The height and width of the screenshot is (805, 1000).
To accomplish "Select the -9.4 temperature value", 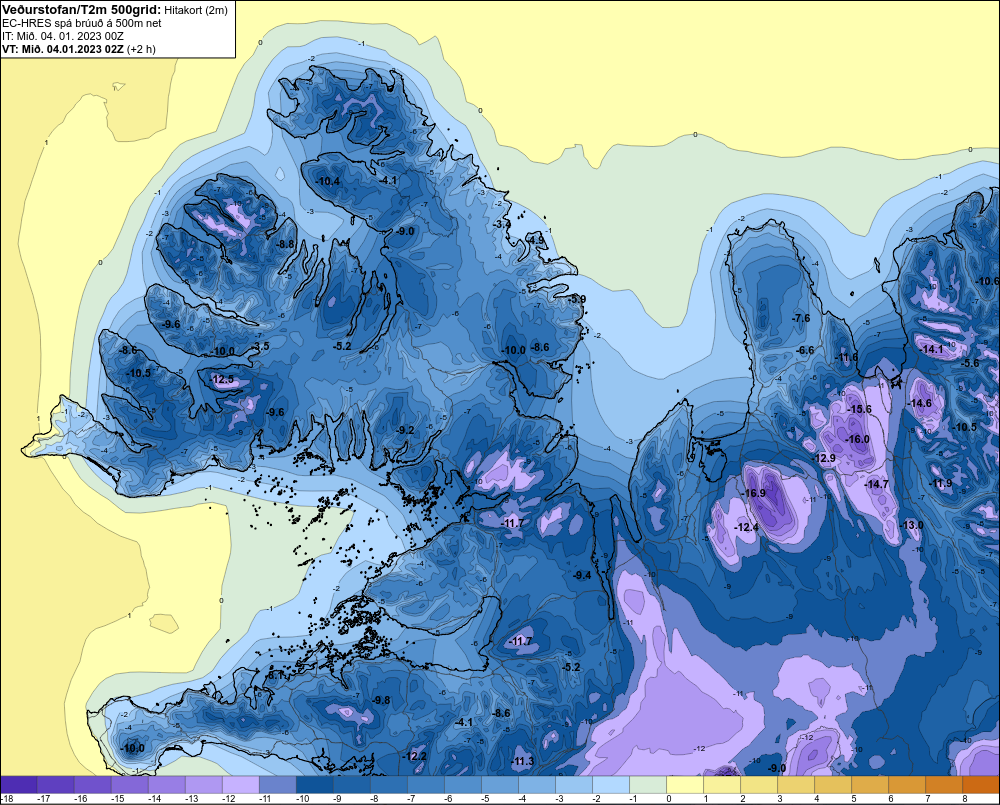I will click(582, 575).
